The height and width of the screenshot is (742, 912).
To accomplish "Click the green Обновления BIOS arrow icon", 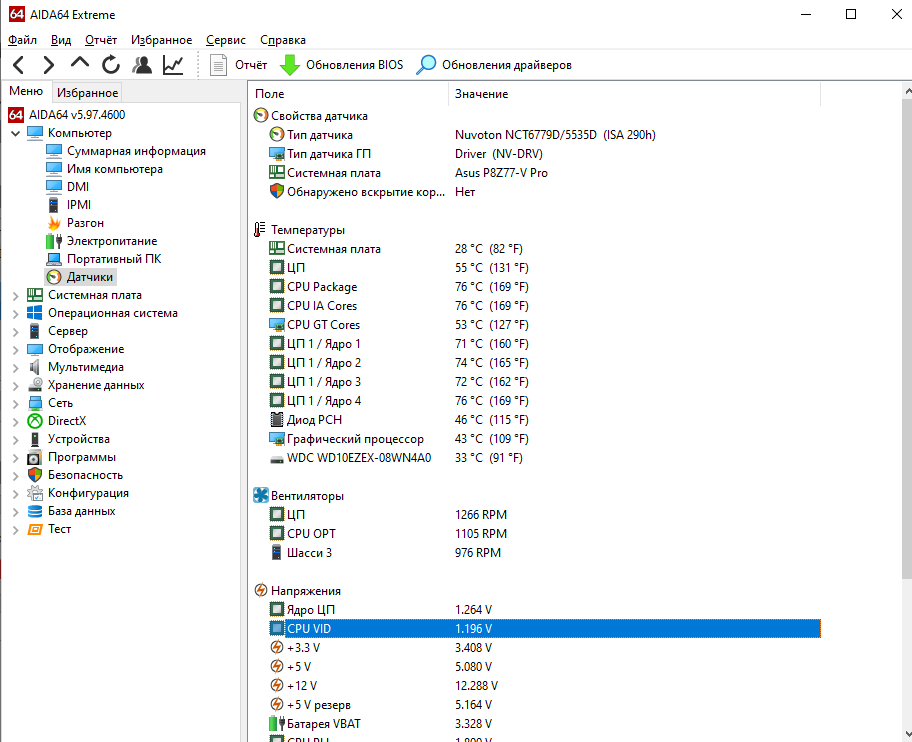I will tap(290, 65).
